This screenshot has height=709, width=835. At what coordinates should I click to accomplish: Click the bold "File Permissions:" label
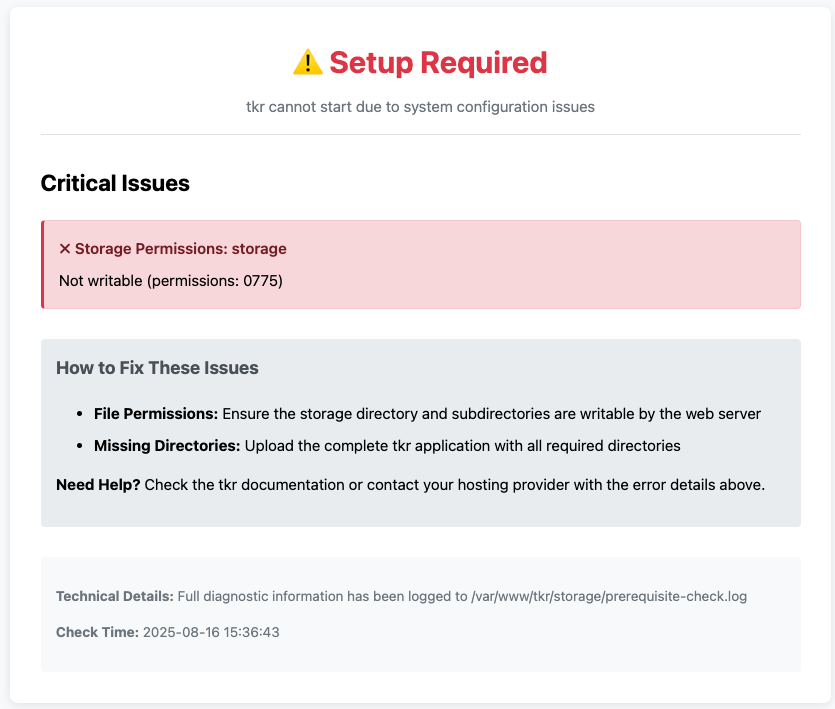156,413
